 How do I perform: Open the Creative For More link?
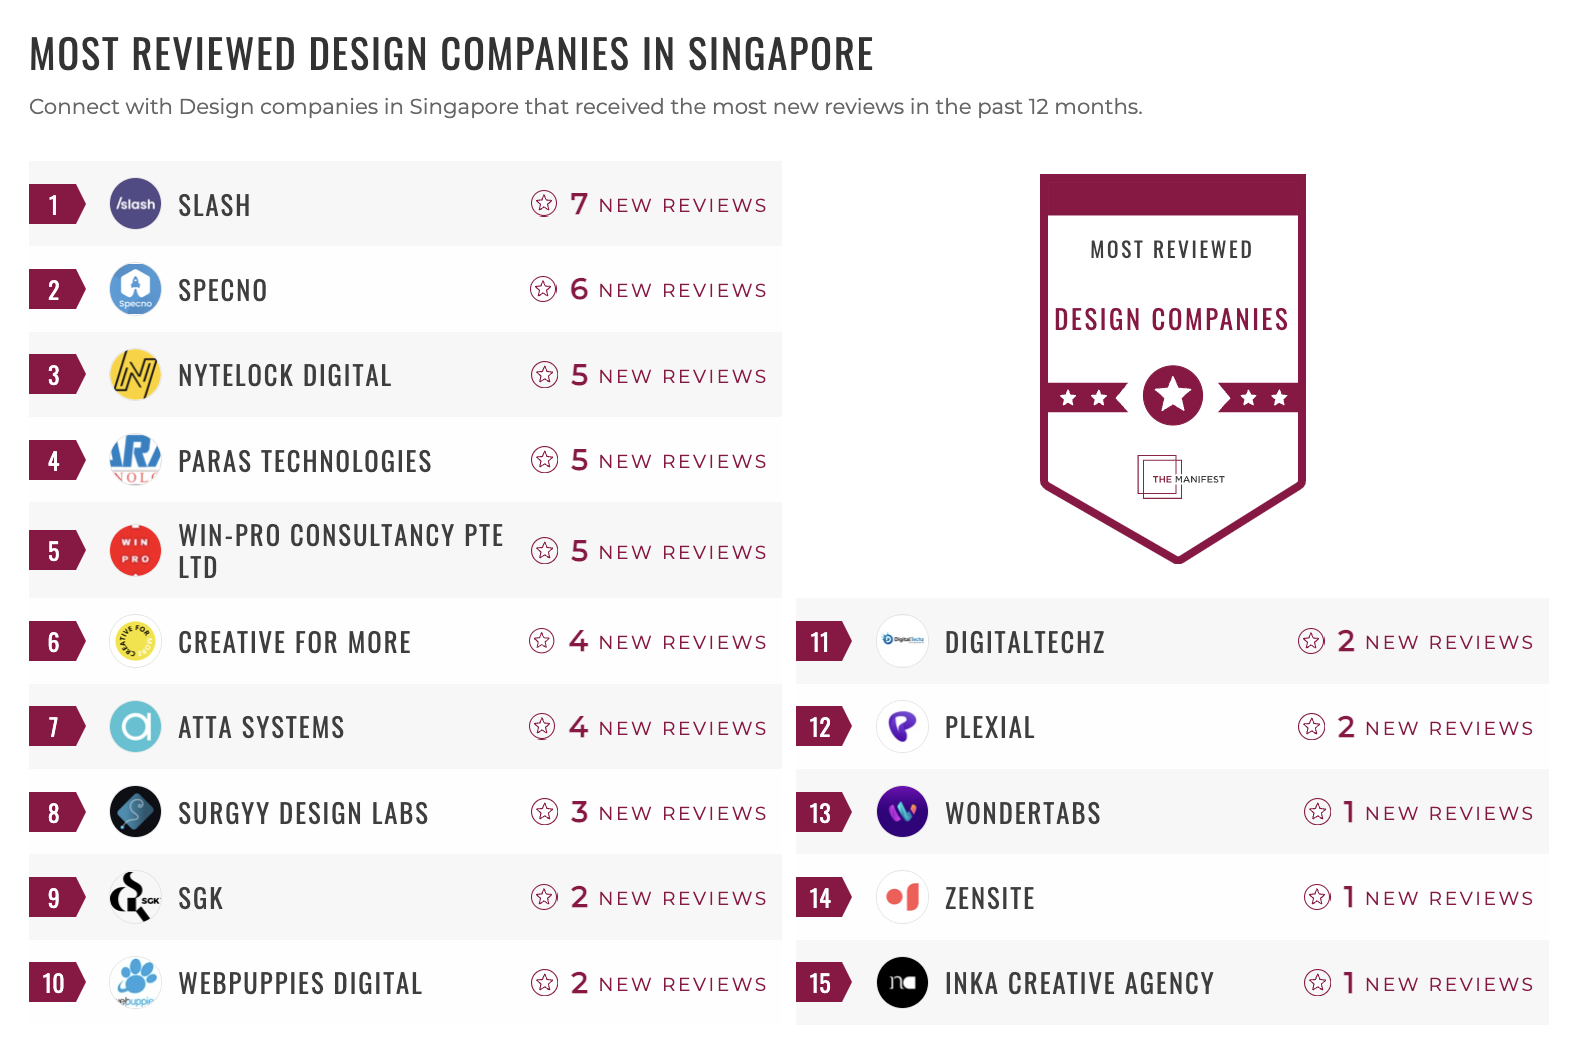click(294, 642)
